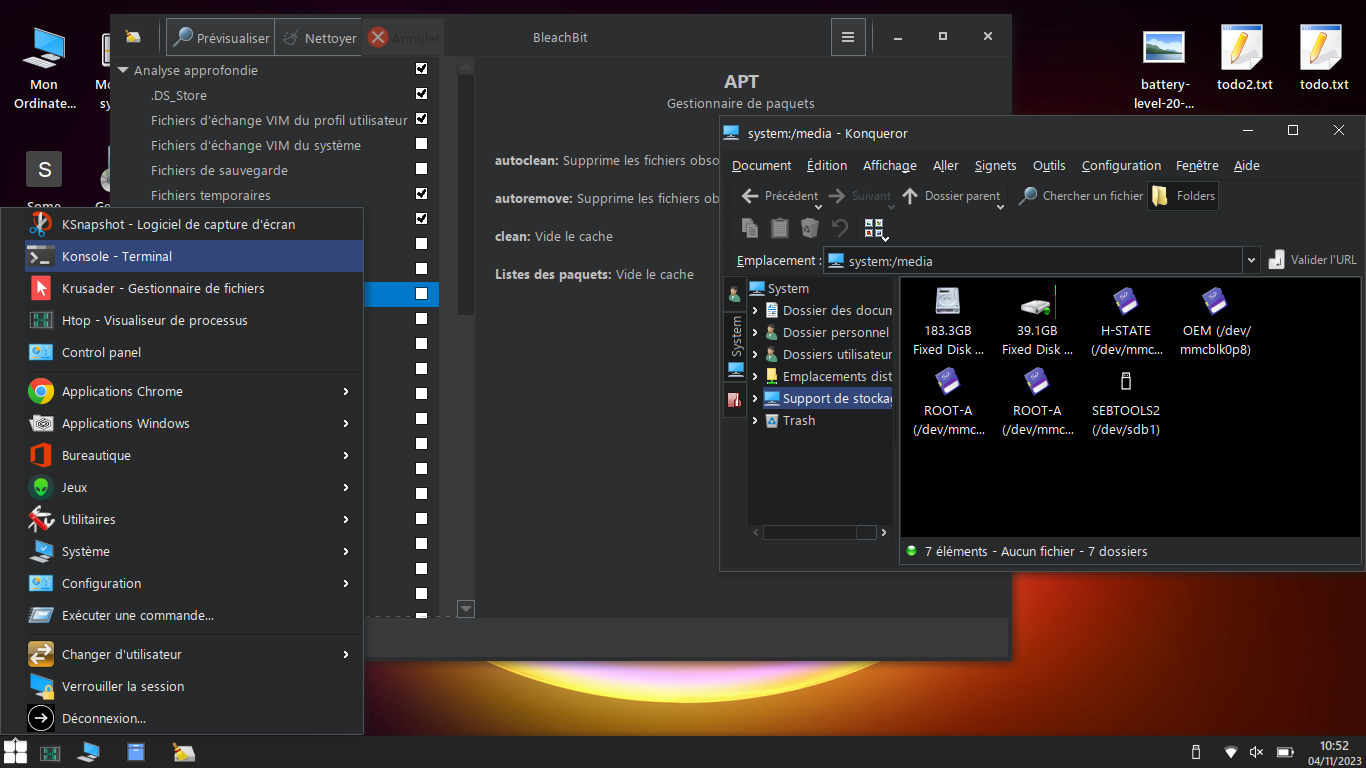Image resolution: width=1366 pixels, height=768 pixels.
Task: Click the USB device tray icon
Action: pyautogui.click(x=1195, y=752)
